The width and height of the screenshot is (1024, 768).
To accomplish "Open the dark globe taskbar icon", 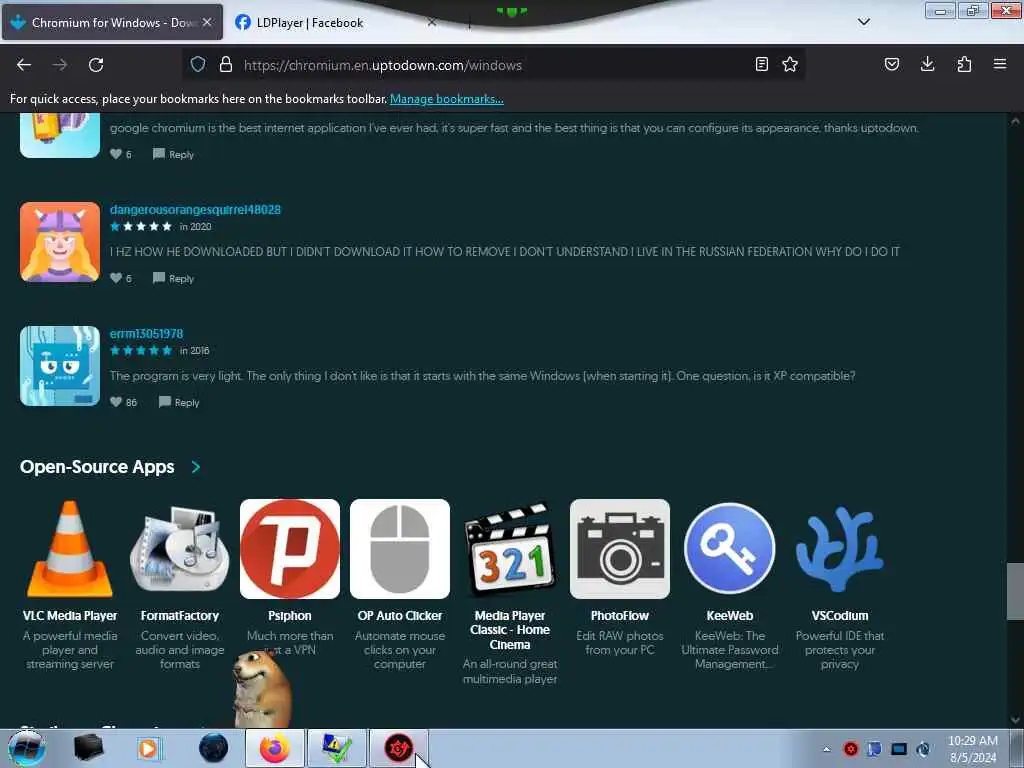I will (x=214, y=748).
